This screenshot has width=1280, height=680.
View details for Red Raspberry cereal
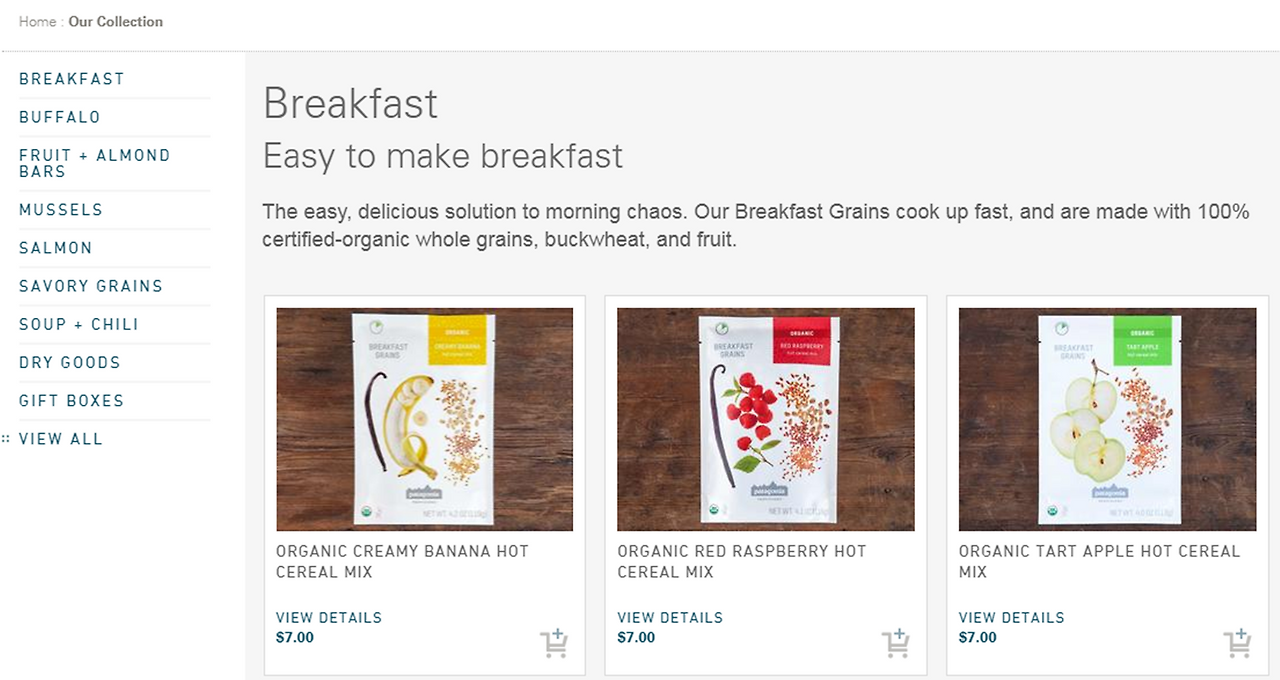point(670,617)
